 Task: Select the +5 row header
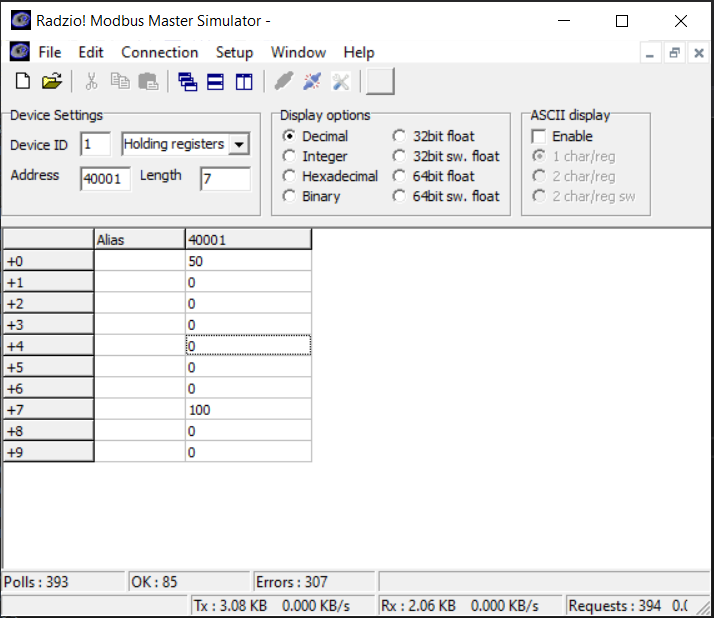(x=48, y=368)
